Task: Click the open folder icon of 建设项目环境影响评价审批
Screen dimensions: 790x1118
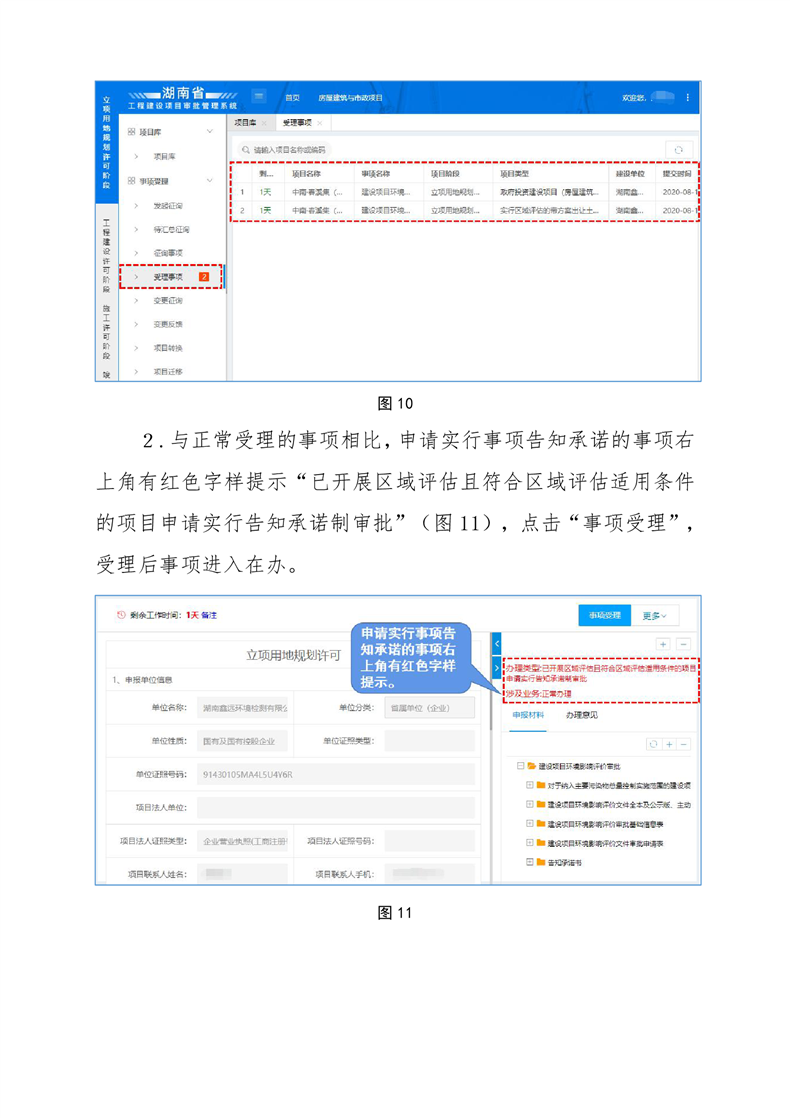Action: tap(532, 766)
